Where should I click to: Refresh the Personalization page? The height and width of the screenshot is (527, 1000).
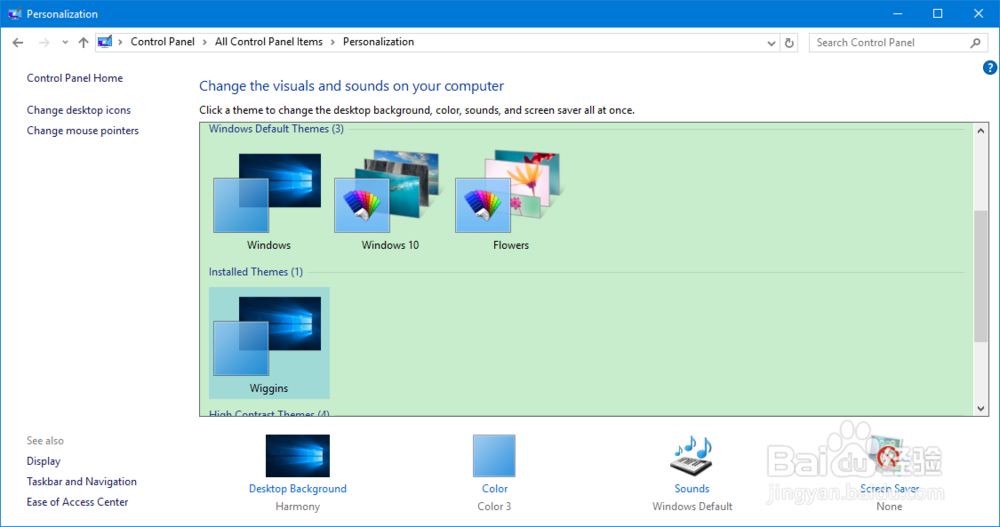pyautogui.click(x=789, y=43)
